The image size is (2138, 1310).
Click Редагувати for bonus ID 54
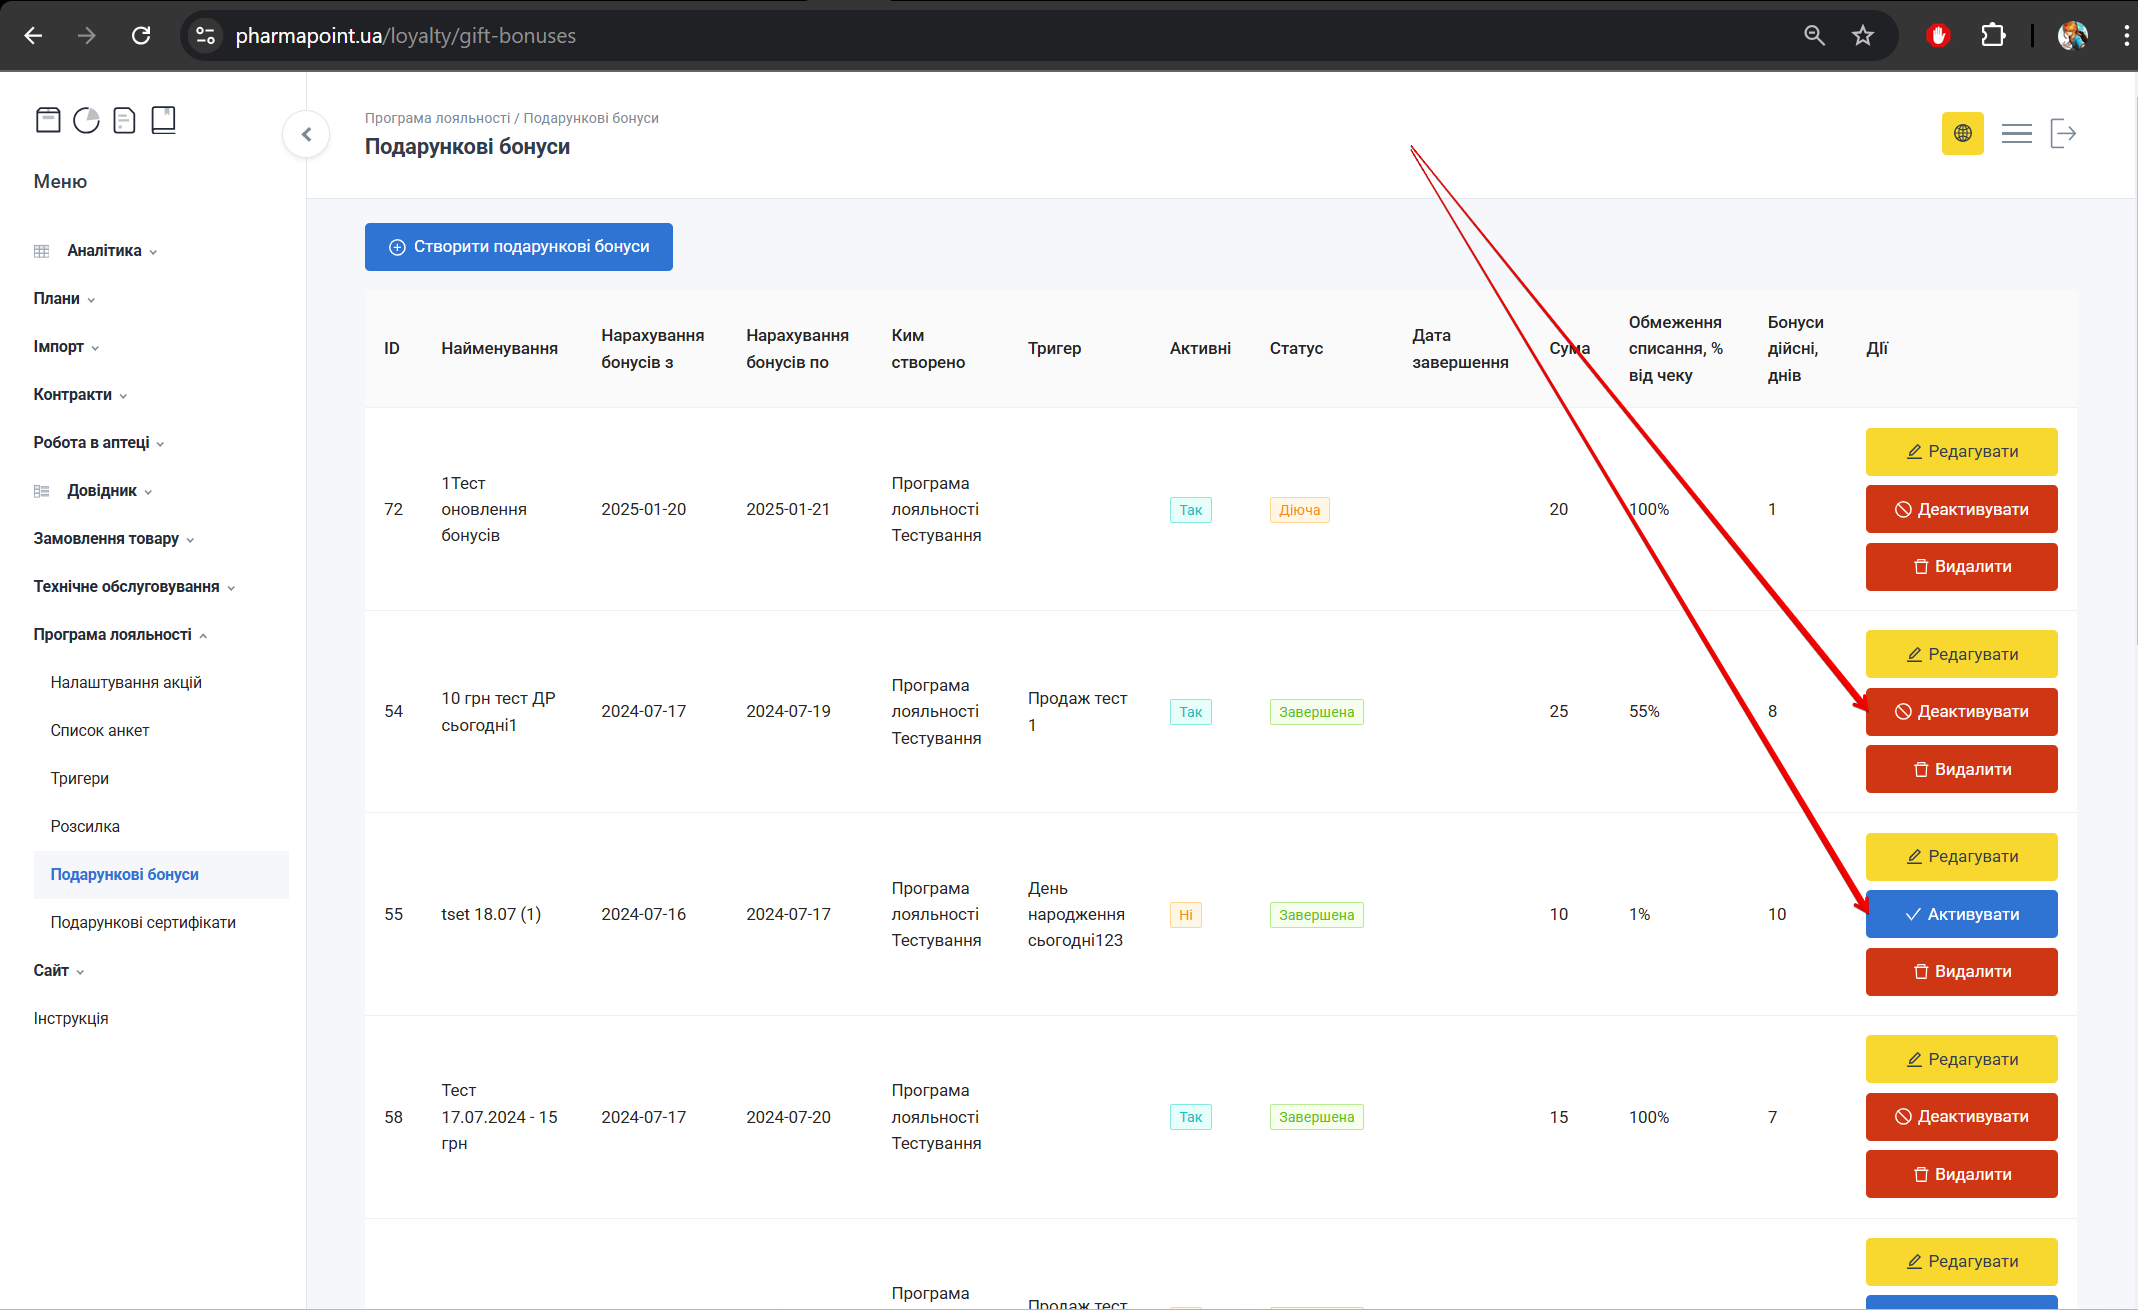pyautogui.click(x=1961, y=655)
